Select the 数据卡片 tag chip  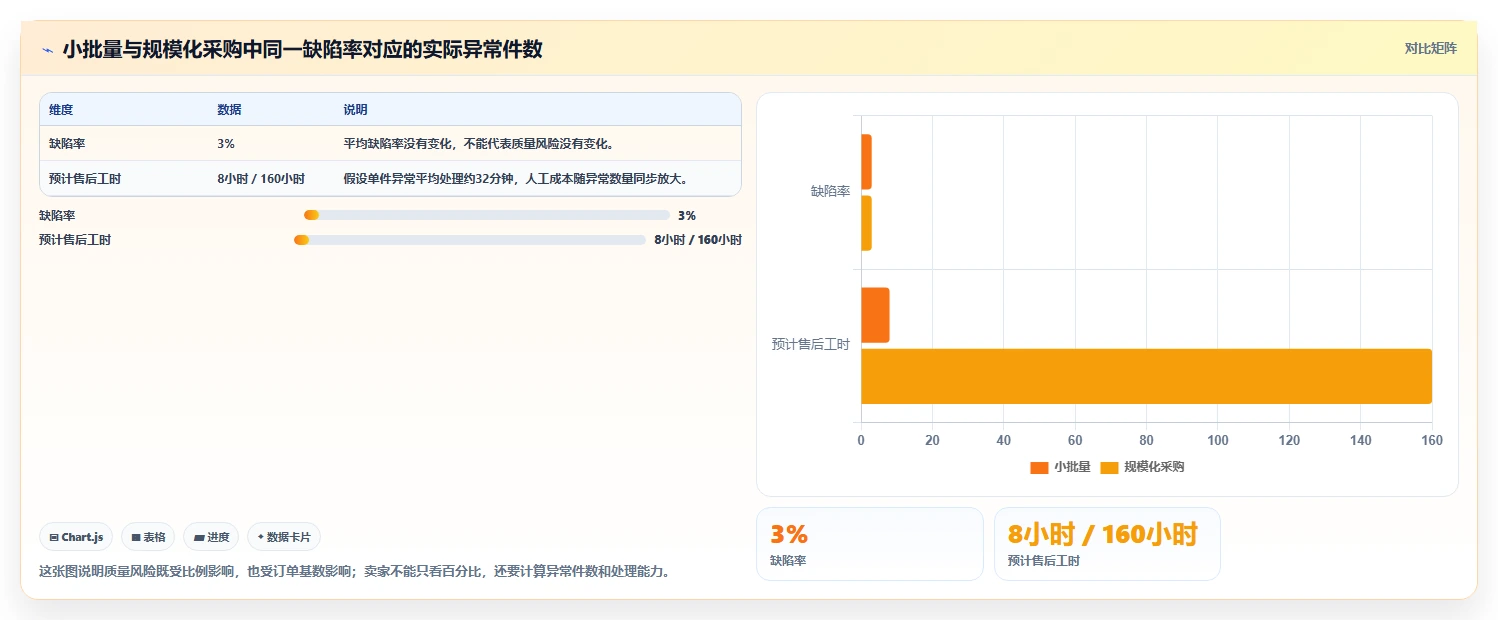(284, 537)
